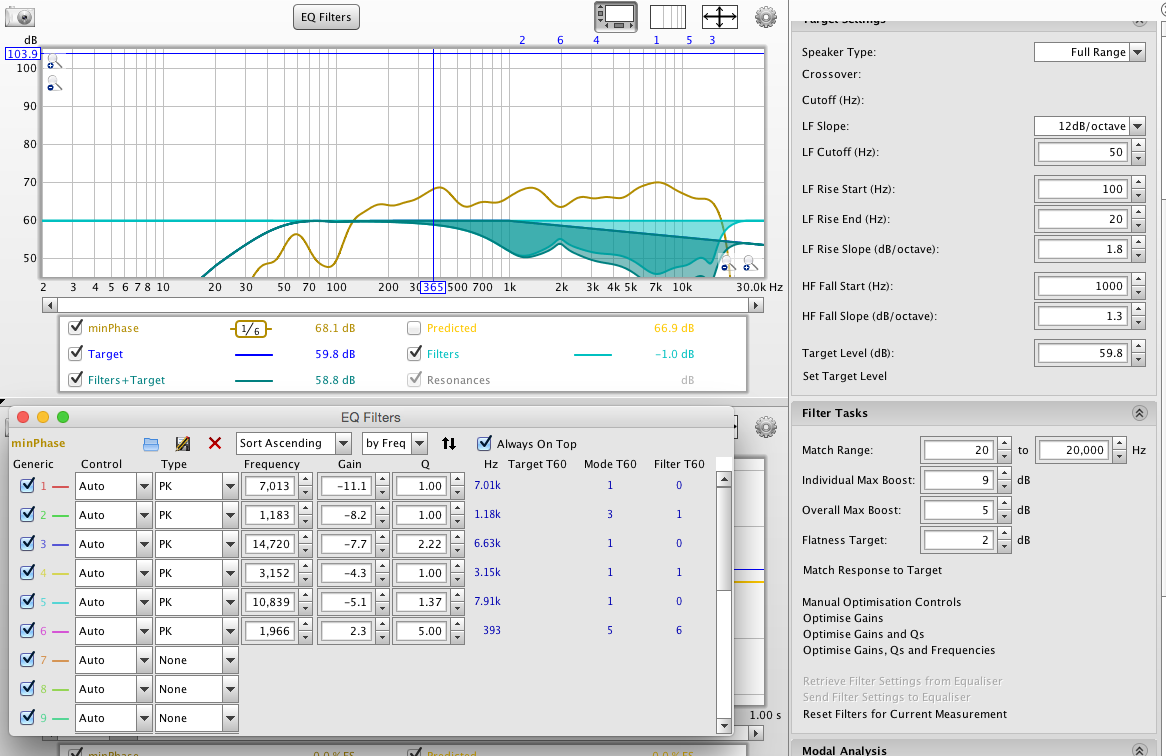Increase Target Level stepper up
1166x756 pixels.
(x=1138, y=347)
